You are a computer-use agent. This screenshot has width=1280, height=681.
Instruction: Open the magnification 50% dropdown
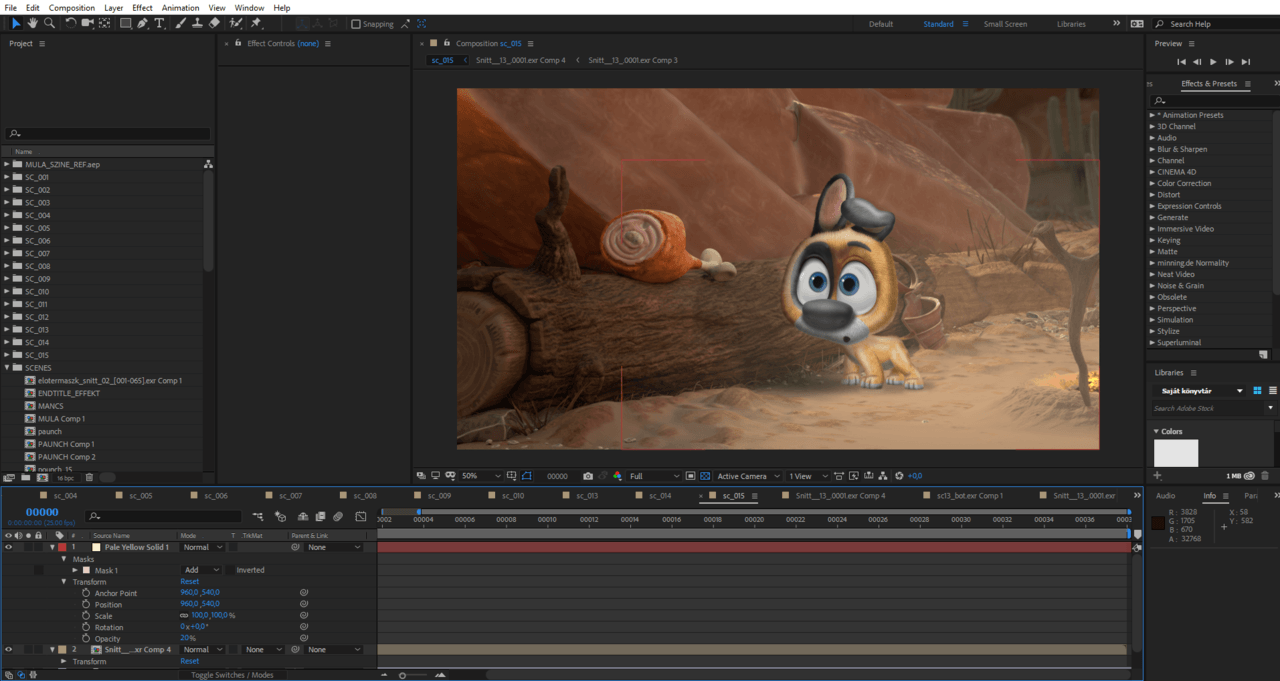click(480, 476)
